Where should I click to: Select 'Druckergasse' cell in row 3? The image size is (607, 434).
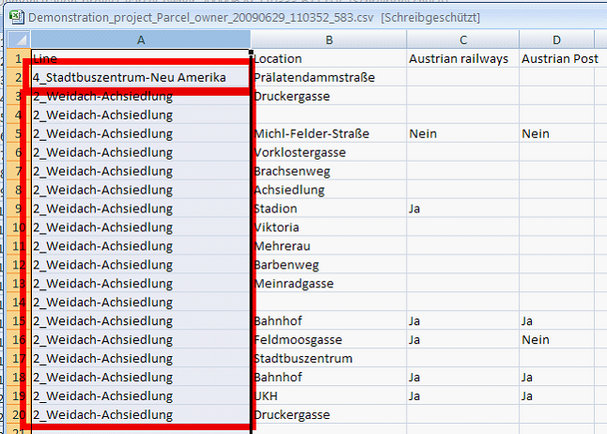click(329, 96)
